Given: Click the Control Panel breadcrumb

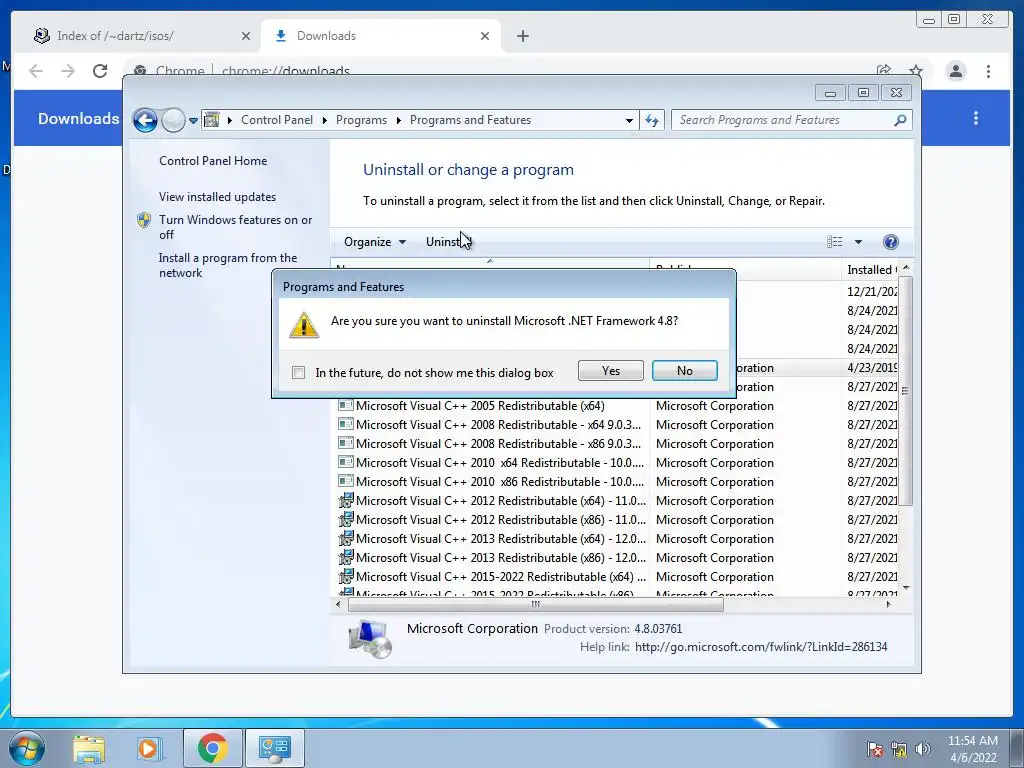Looking at the screenshot, I should (277, 120).
